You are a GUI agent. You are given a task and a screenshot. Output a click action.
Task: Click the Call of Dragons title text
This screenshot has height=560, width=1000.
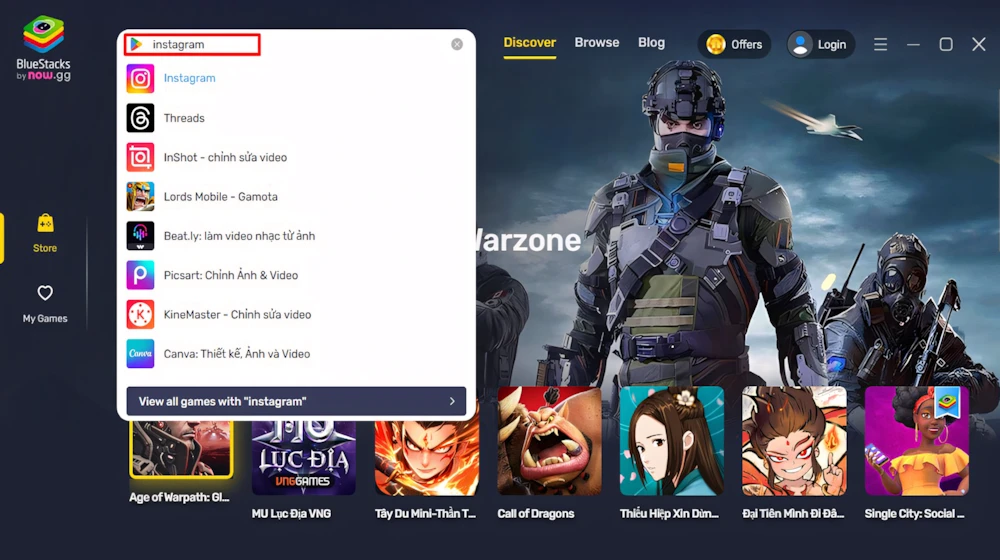[x=536, y=513]
